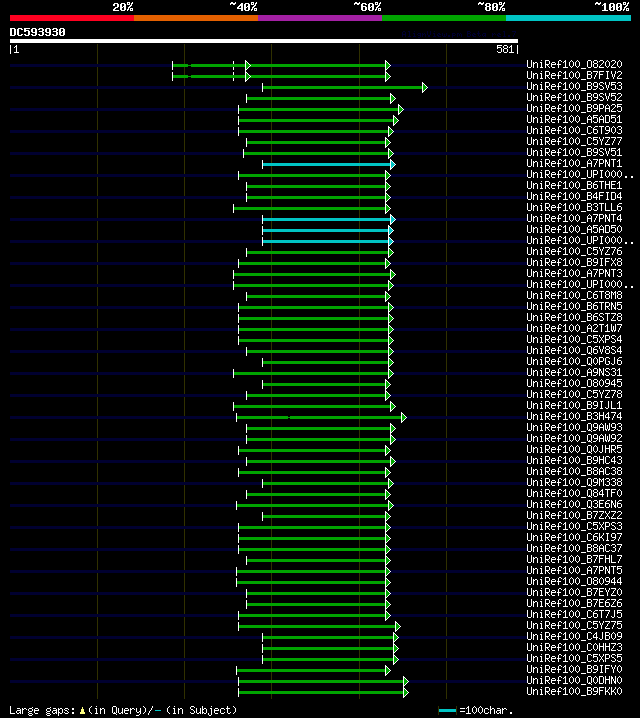The image size is (640, 718).
Task: Open hit UniRef100_Q84TF0
Action: 574,493
